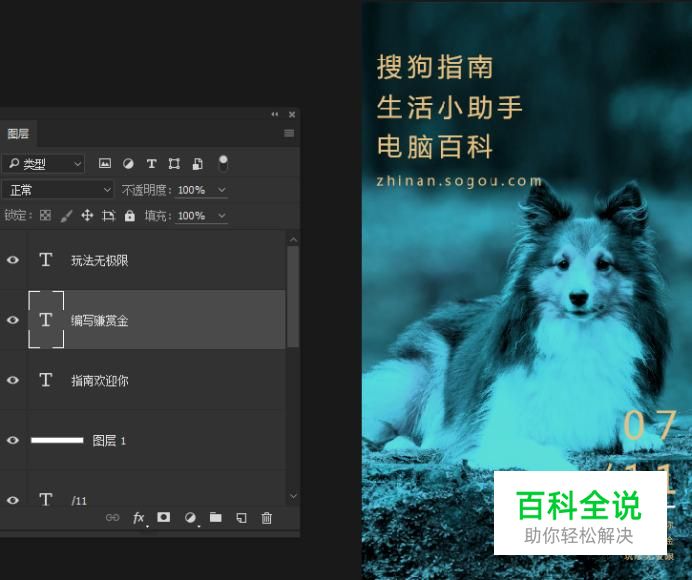
Task: Create a new layer
Action: (241, 517)
